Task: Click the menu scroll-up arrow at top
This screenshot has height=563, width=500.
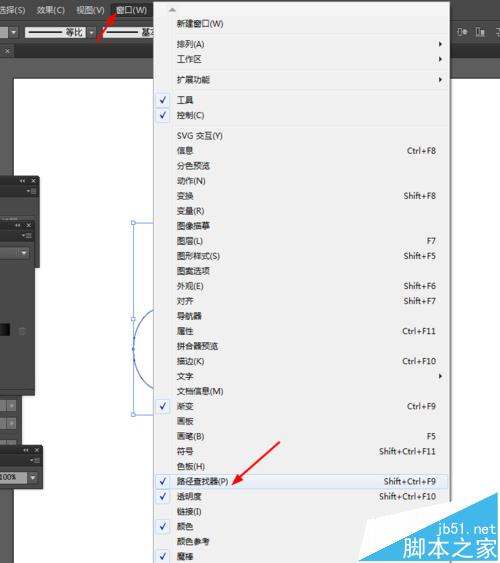Action: pyautogui.click(x=172, y=10)
